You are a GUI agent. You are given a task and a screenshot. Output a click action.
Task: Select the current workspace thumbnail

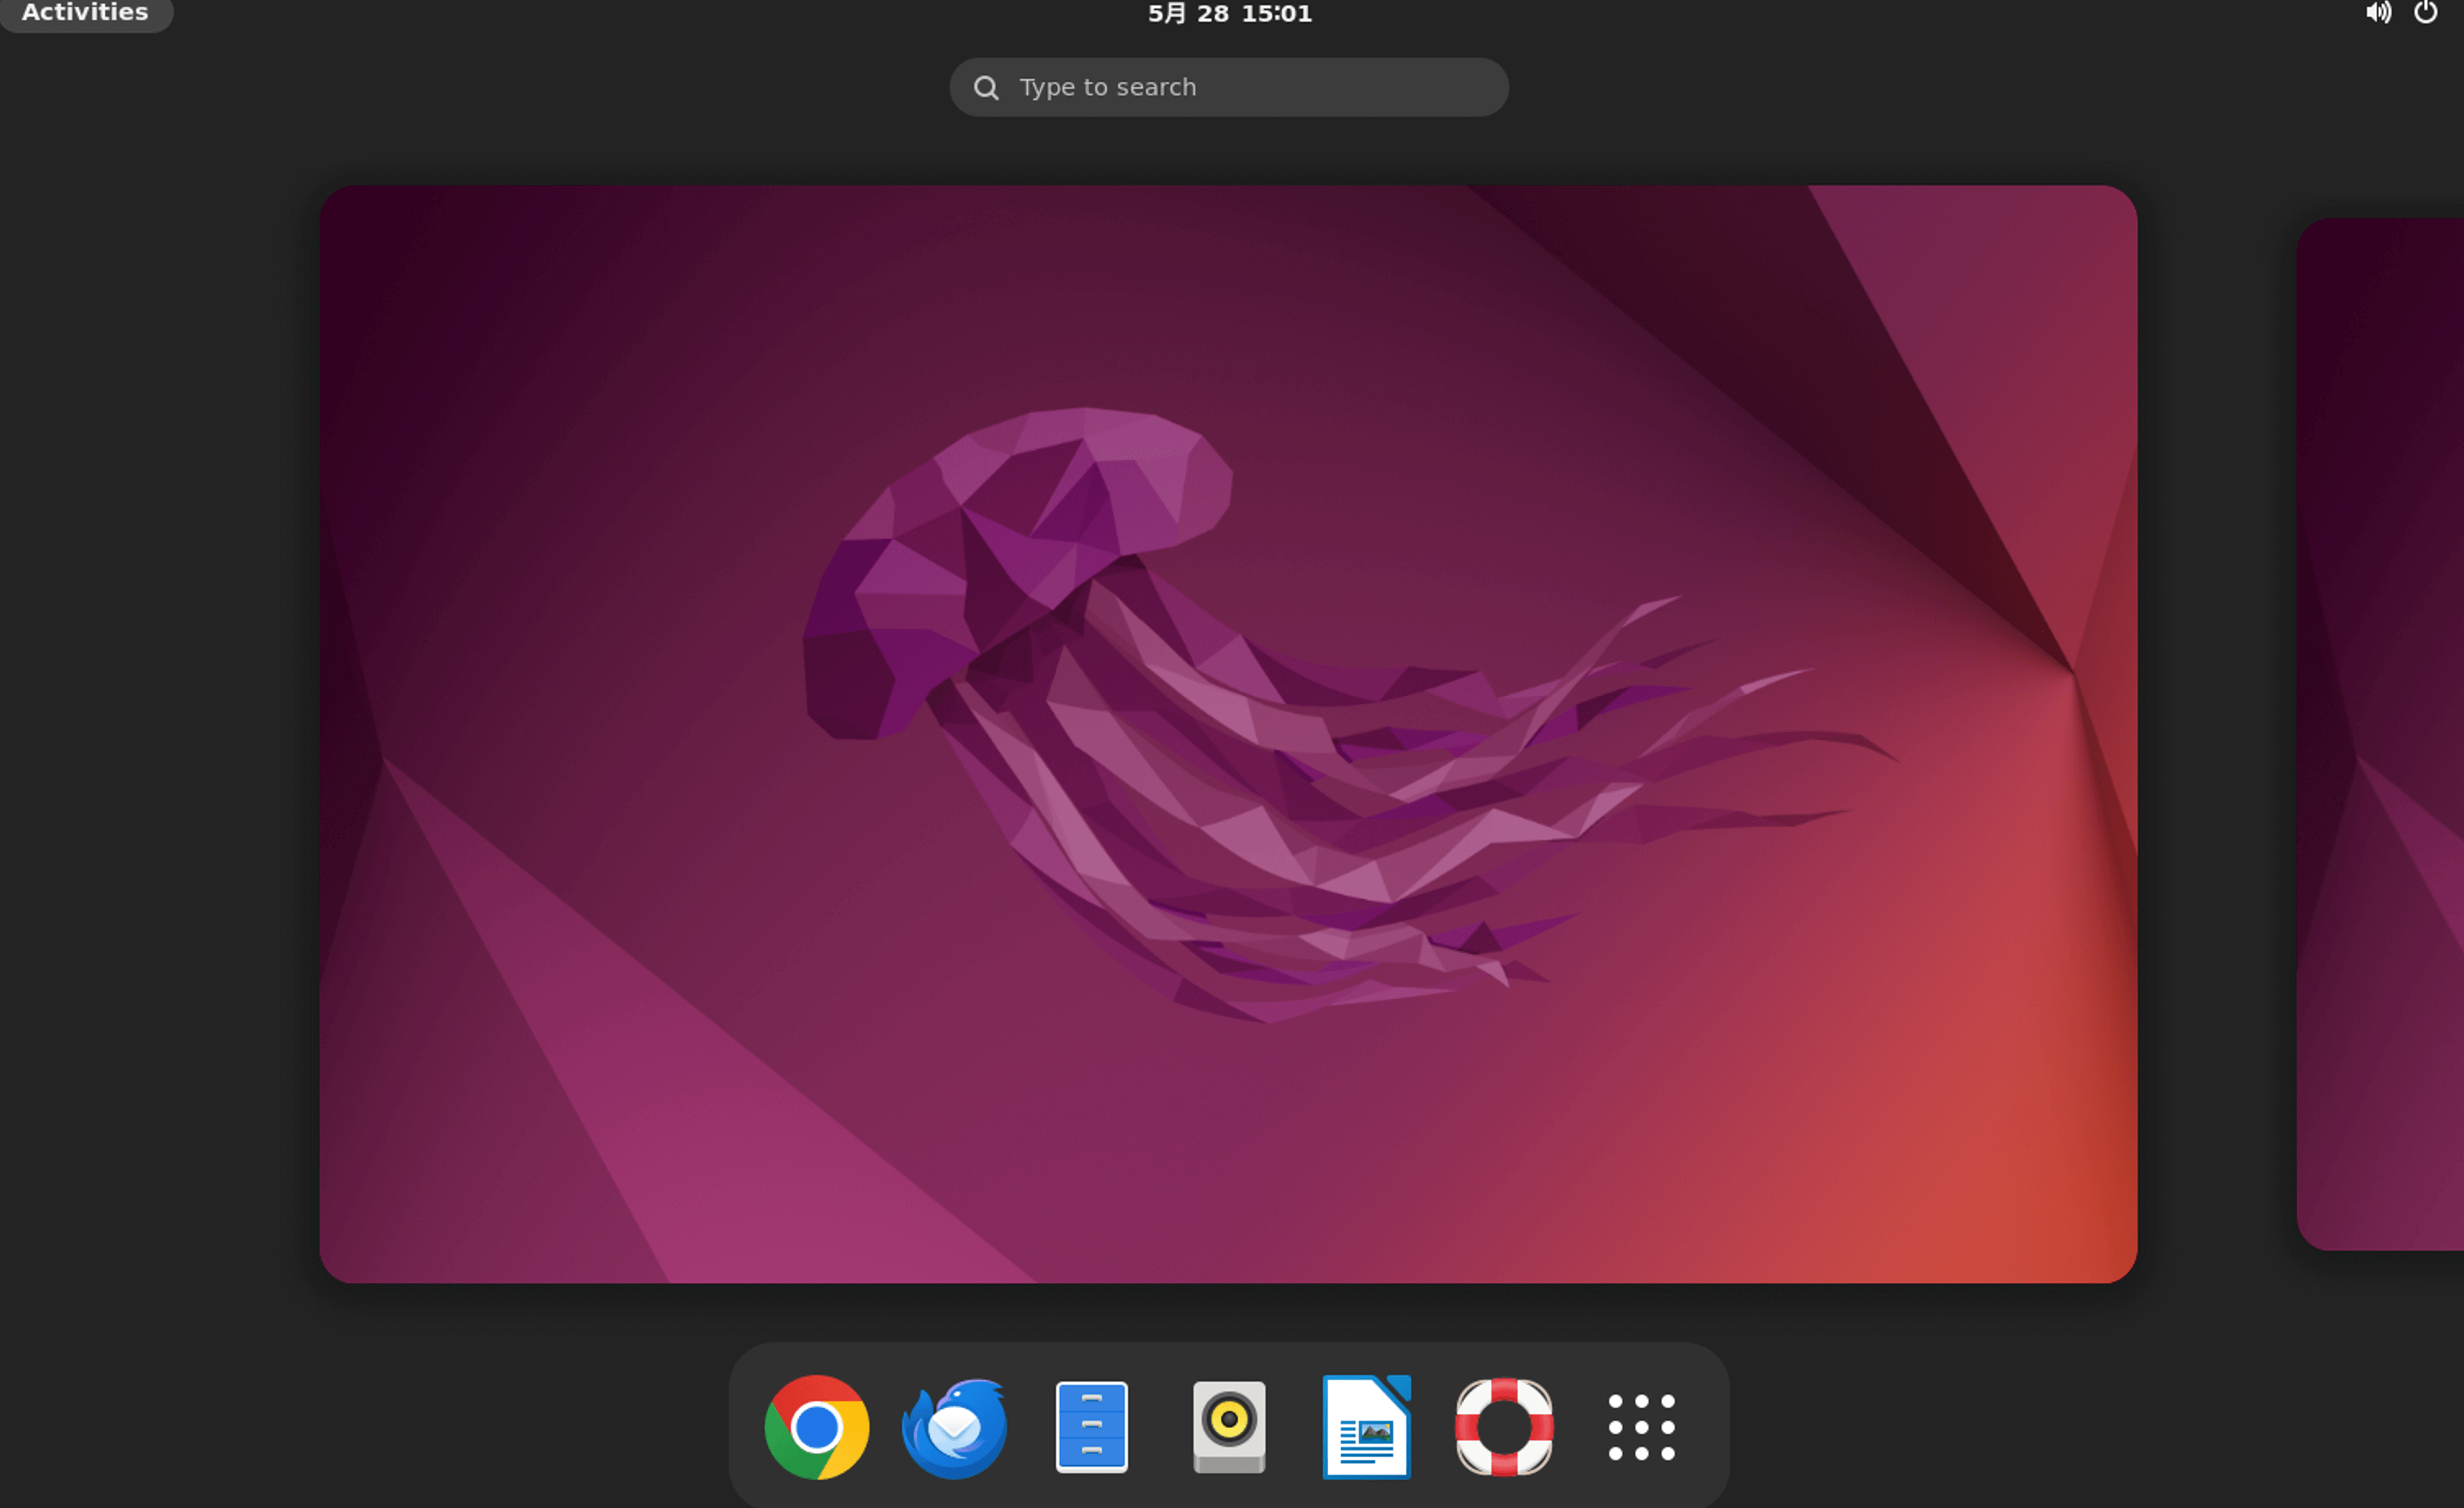pyautogui.click(x=1228, y=733)
